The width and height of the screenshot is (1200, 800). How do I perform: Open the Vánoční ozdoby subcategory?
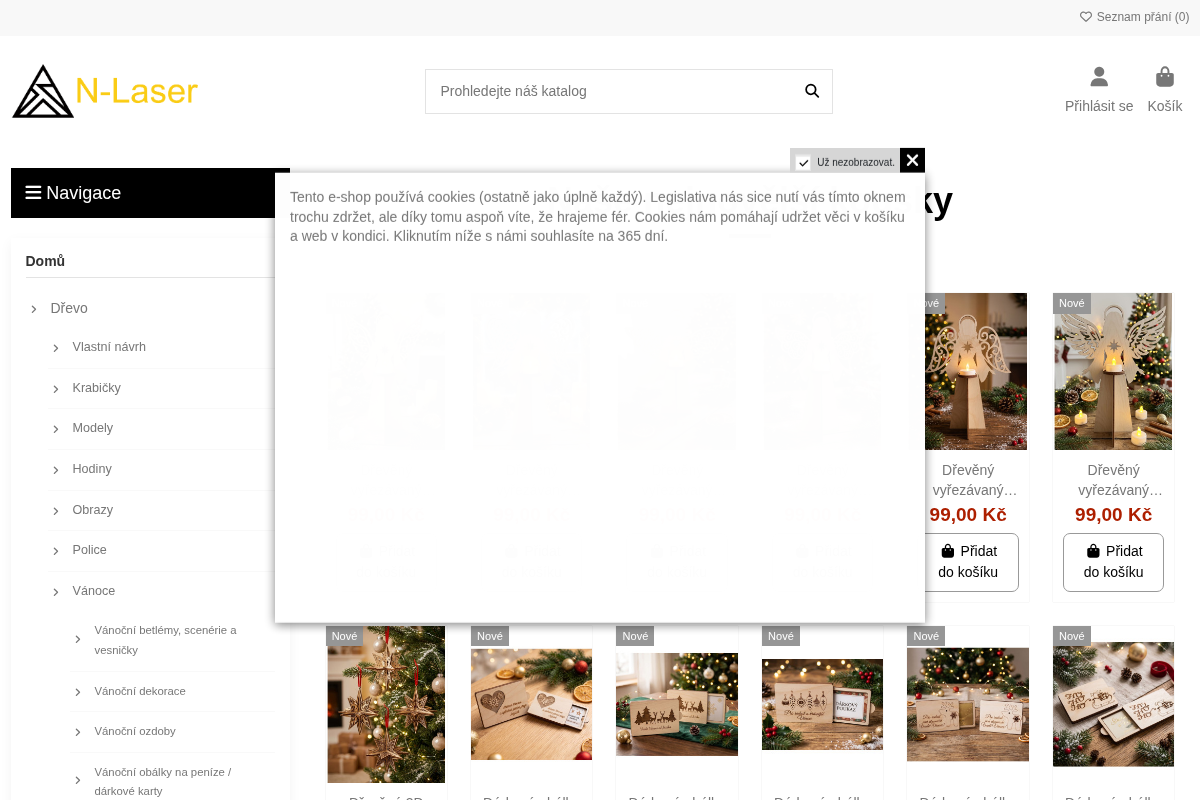point(135,731)
